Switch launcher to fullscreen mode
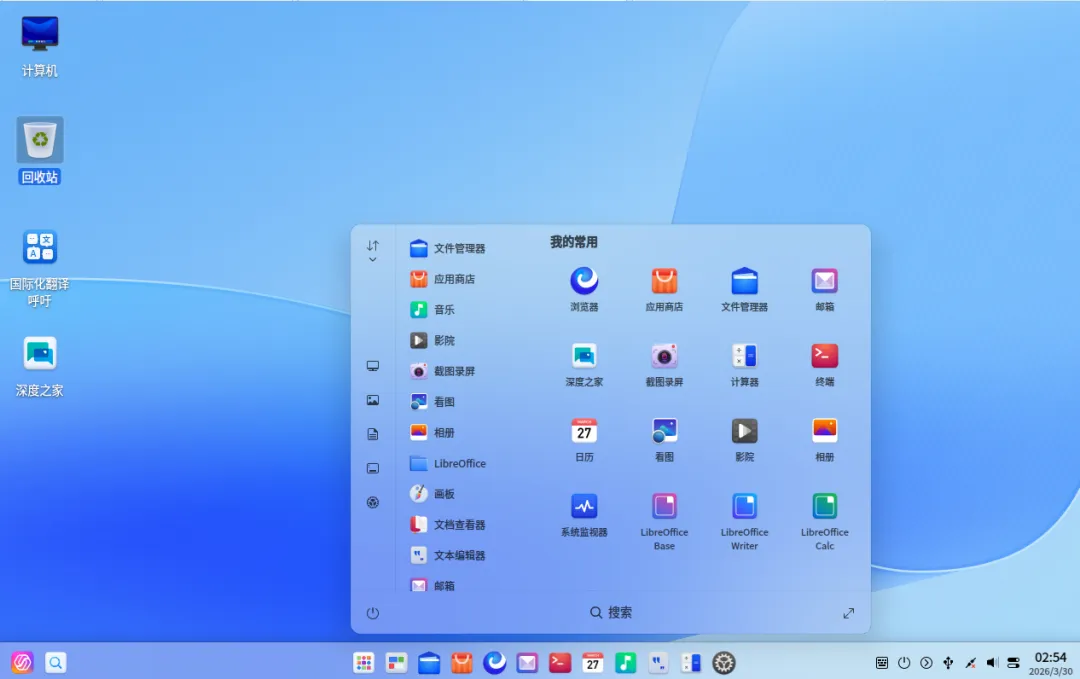Screen dimensions: 1080x679 [x=849, y=613]
